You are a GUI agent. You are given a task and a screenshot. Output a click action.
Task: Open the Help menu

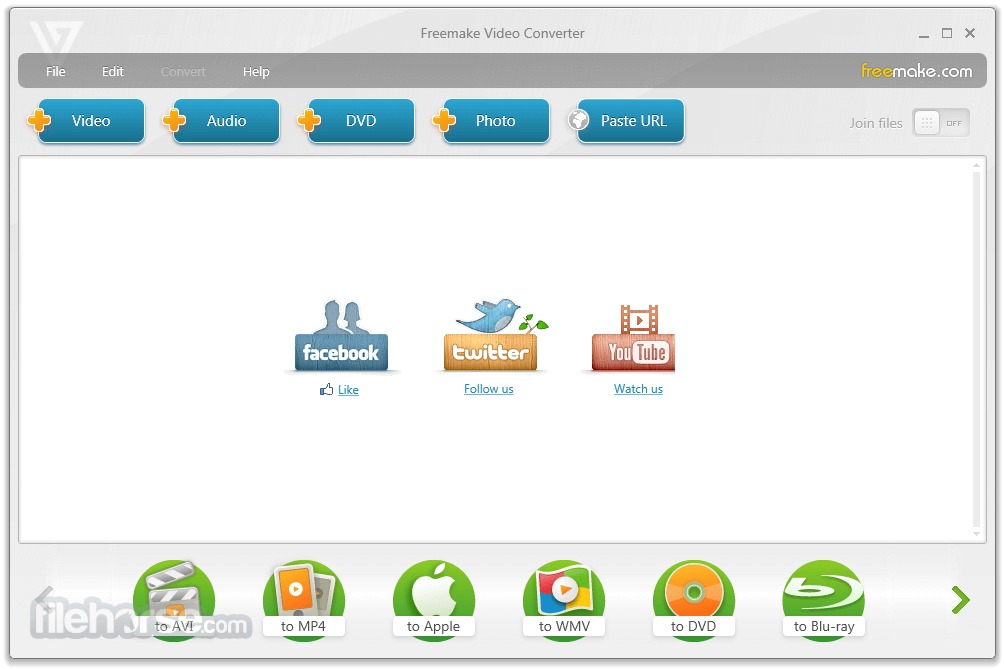[x=256, y=72]
